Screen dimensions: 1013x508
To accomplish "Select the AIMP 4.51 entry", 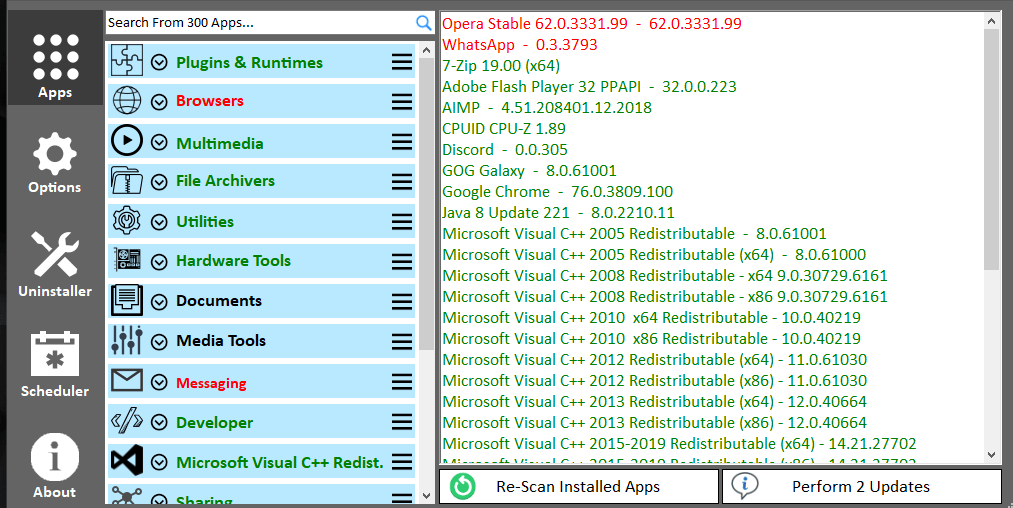I will (x=547, y=108).
